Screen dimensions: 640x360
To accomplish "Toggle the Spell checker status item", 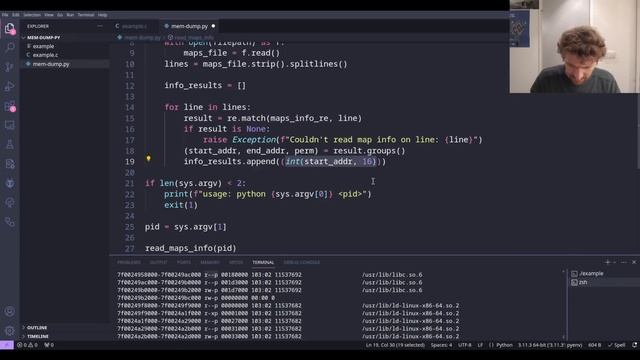I will 616,345.
